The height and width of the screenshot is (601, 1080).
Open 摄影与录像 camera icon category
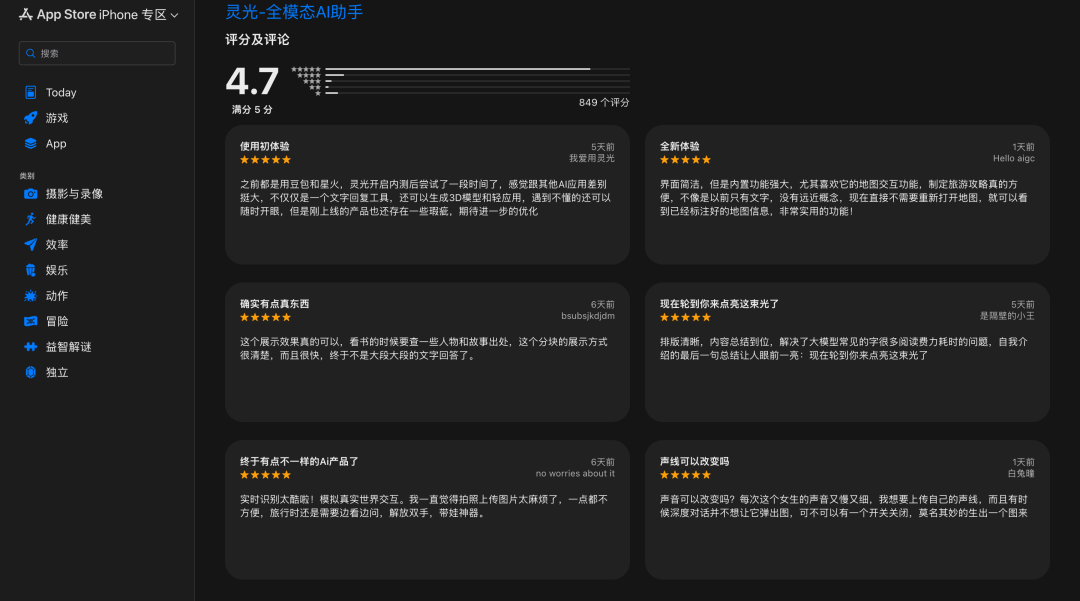(30, 194)
